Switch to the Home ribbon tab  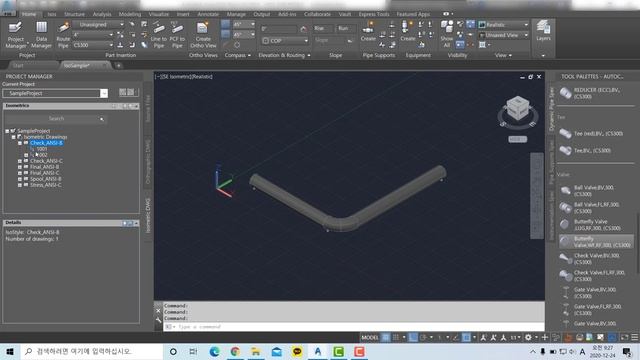[x=29, y=14]
